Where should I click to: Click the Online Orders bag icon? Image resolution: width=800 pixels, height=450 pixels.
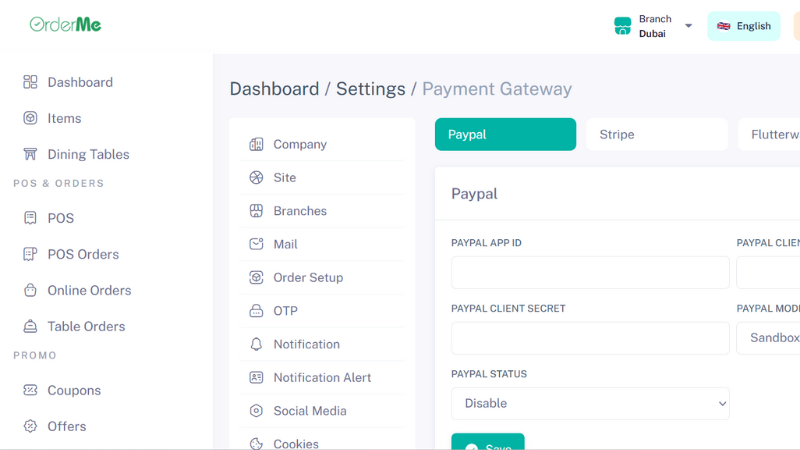click(x=30, y=290)
